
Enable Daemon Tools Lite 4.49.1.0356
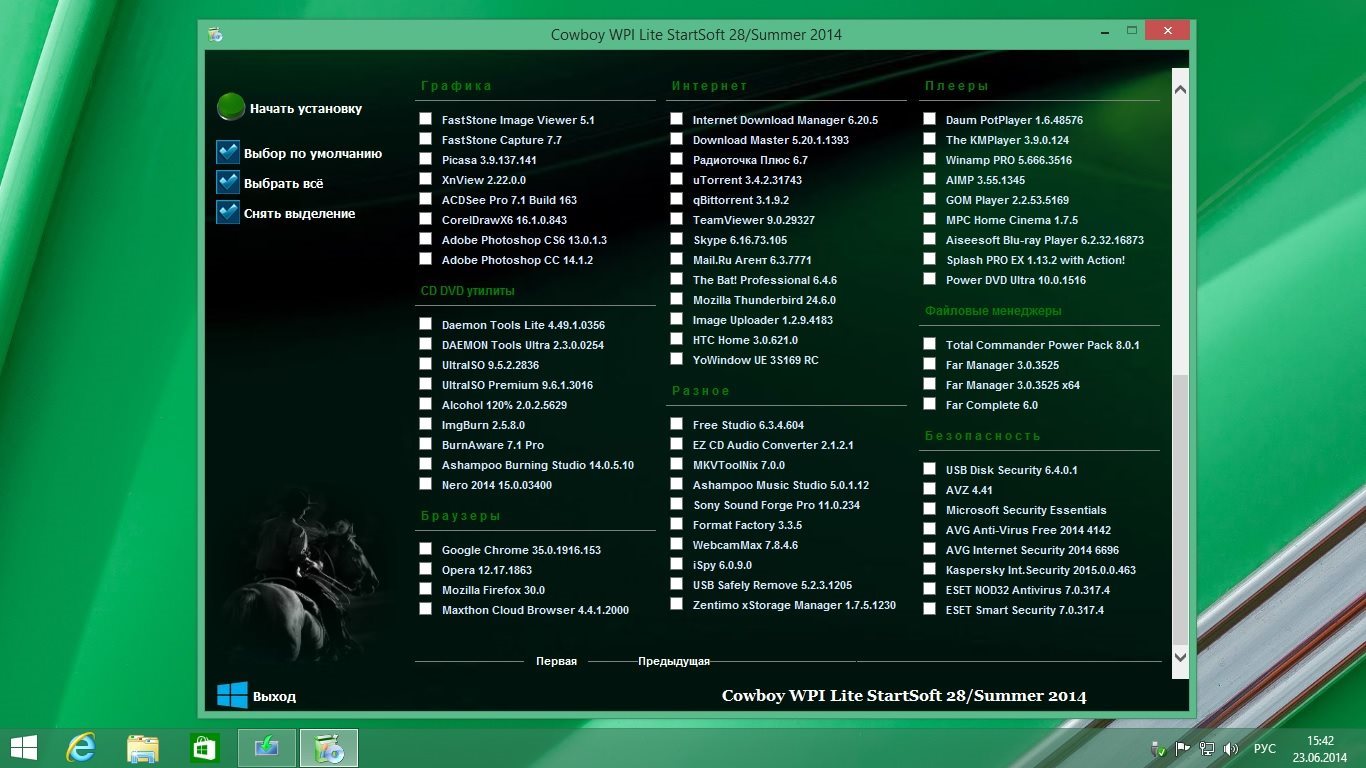(426, 324)
